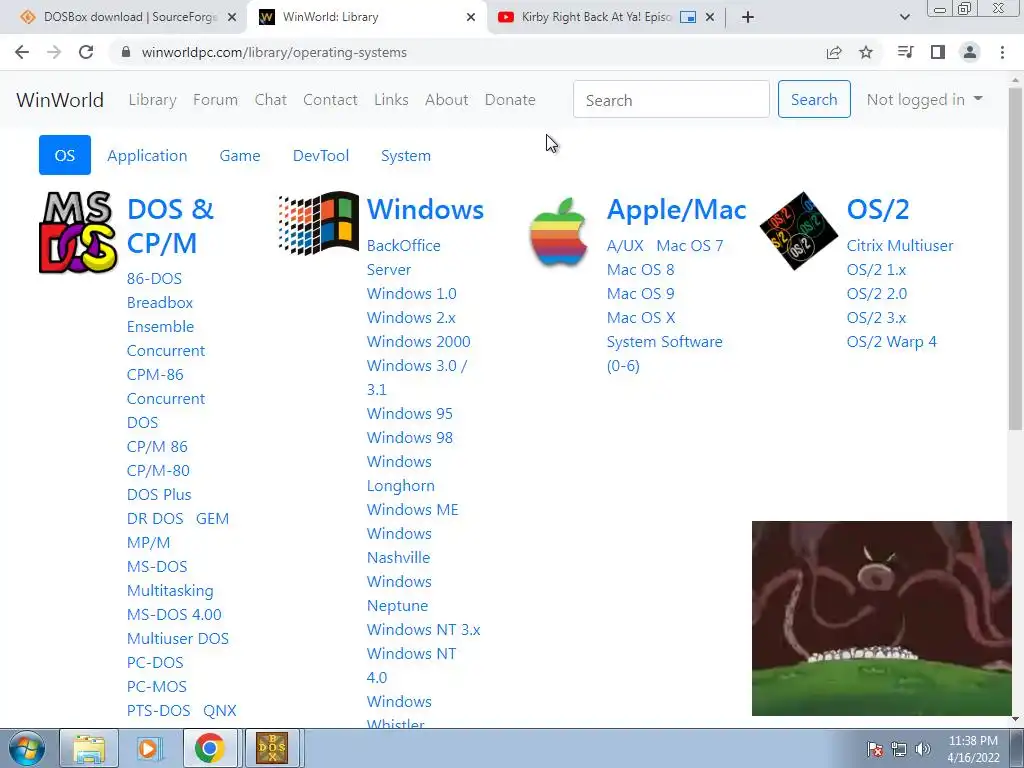Open the Library nav item

pyautogui.click(x=152, y=100)
